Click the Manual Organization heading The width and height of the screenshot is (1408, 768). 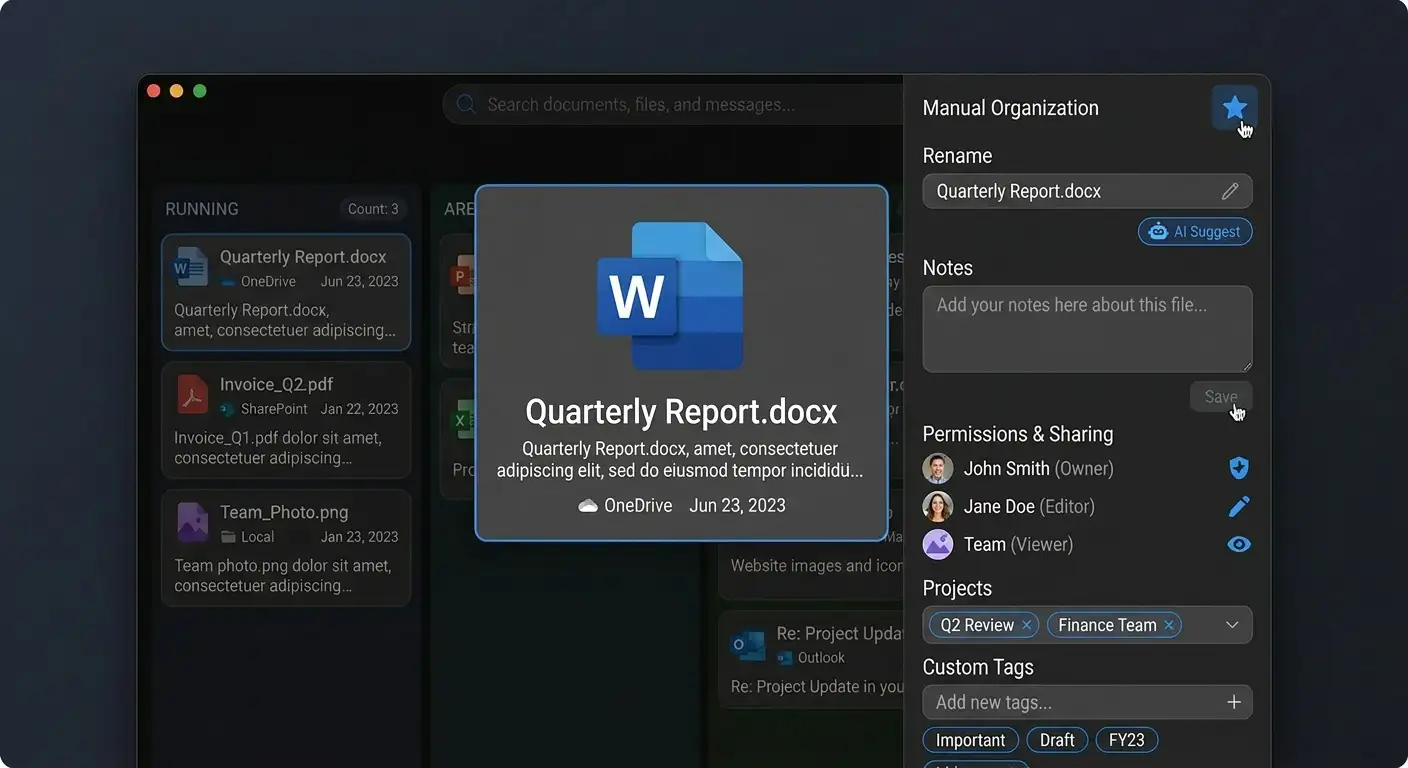pyautogui.click(x=1010, y=108)
